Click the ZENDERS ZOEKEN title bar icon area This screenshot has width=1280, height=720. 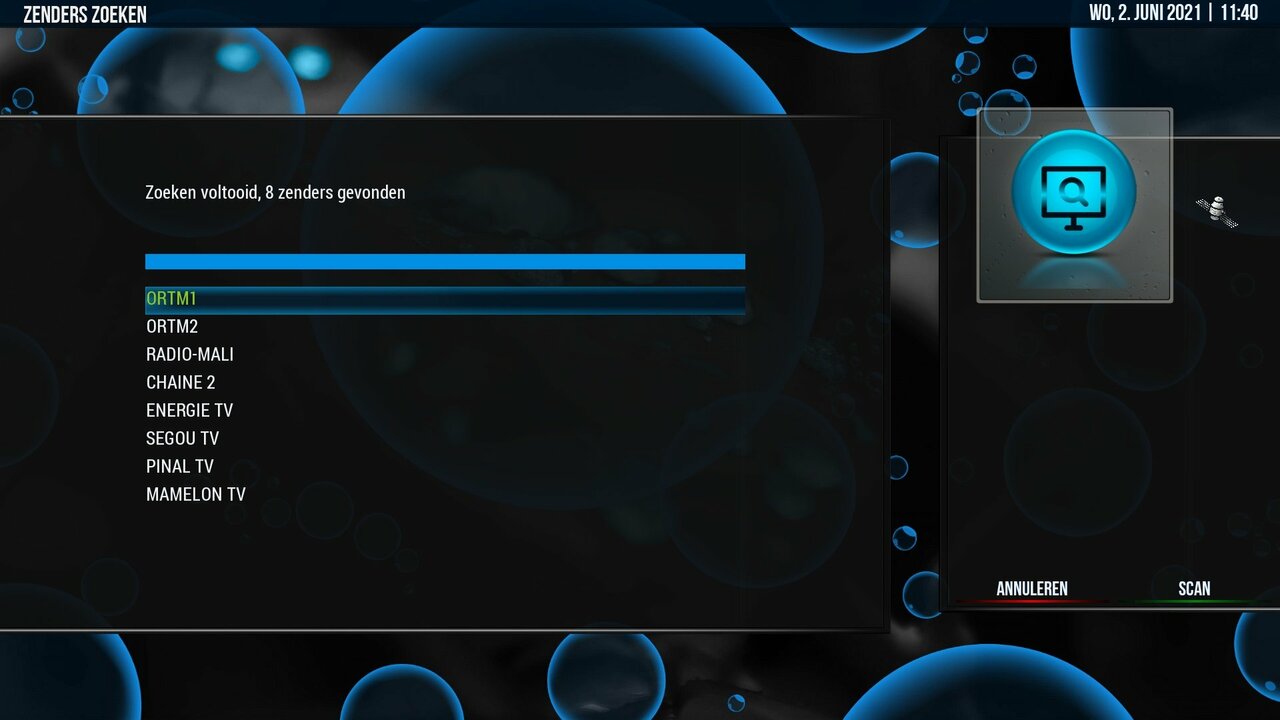85,14
